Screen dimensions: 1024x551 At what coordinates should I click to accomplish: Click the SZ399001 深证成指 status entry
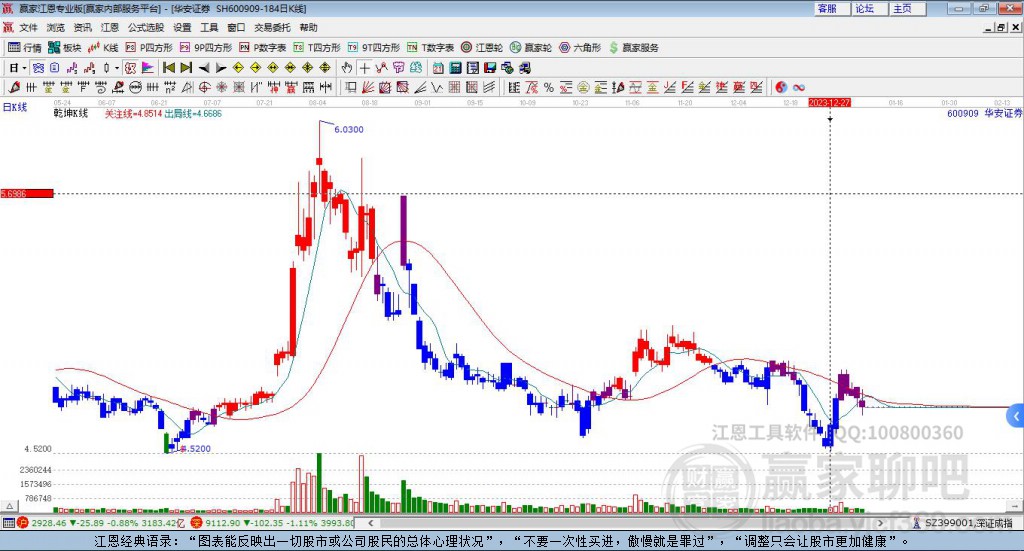(962, 523)
